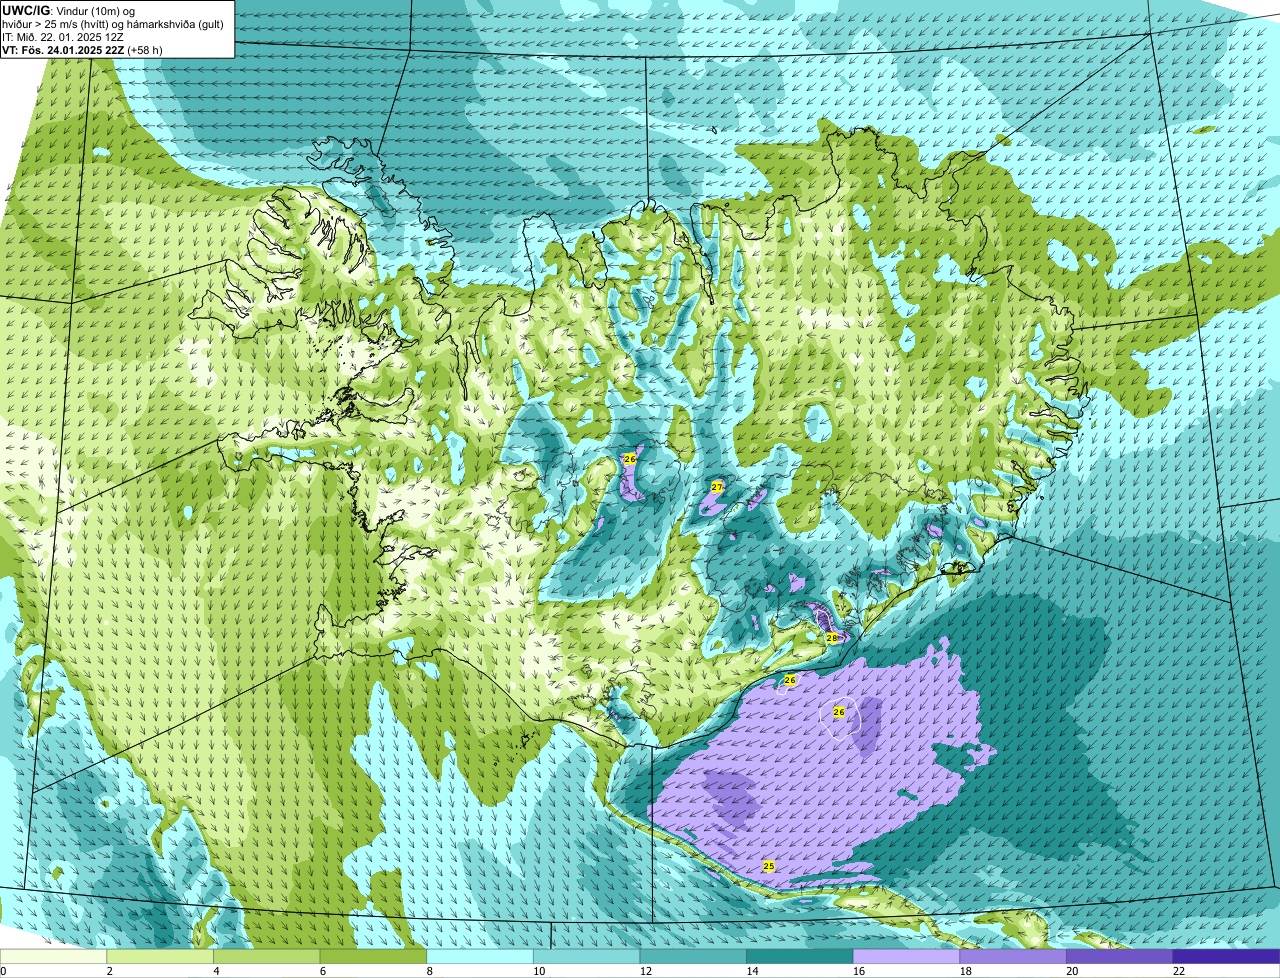The width and height of the screenshot is (1280, 978).
Task: Click the yellow gust label reading 28
Action: pos(831,637)
